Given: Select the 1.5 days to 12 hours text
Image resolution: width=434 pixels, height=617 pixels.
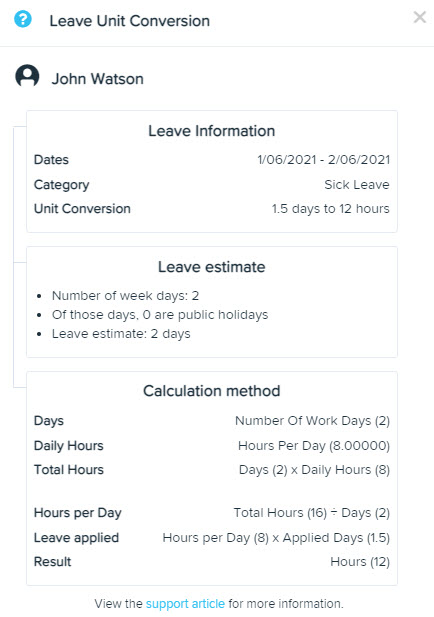Looking at the screenshot, I should pyautogui.click(x=331, y=209).
